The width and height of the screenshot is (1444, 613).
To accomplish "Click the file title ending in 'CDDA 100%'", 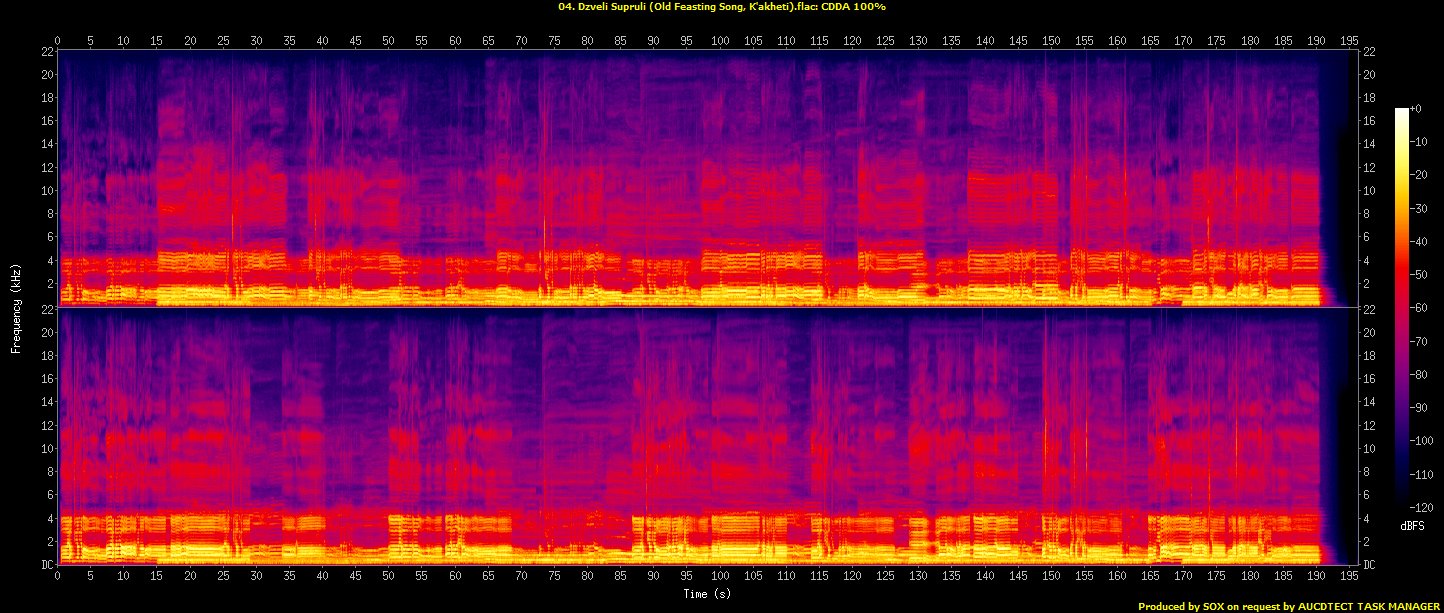I will pyautogui.click(x=722, y=6).
